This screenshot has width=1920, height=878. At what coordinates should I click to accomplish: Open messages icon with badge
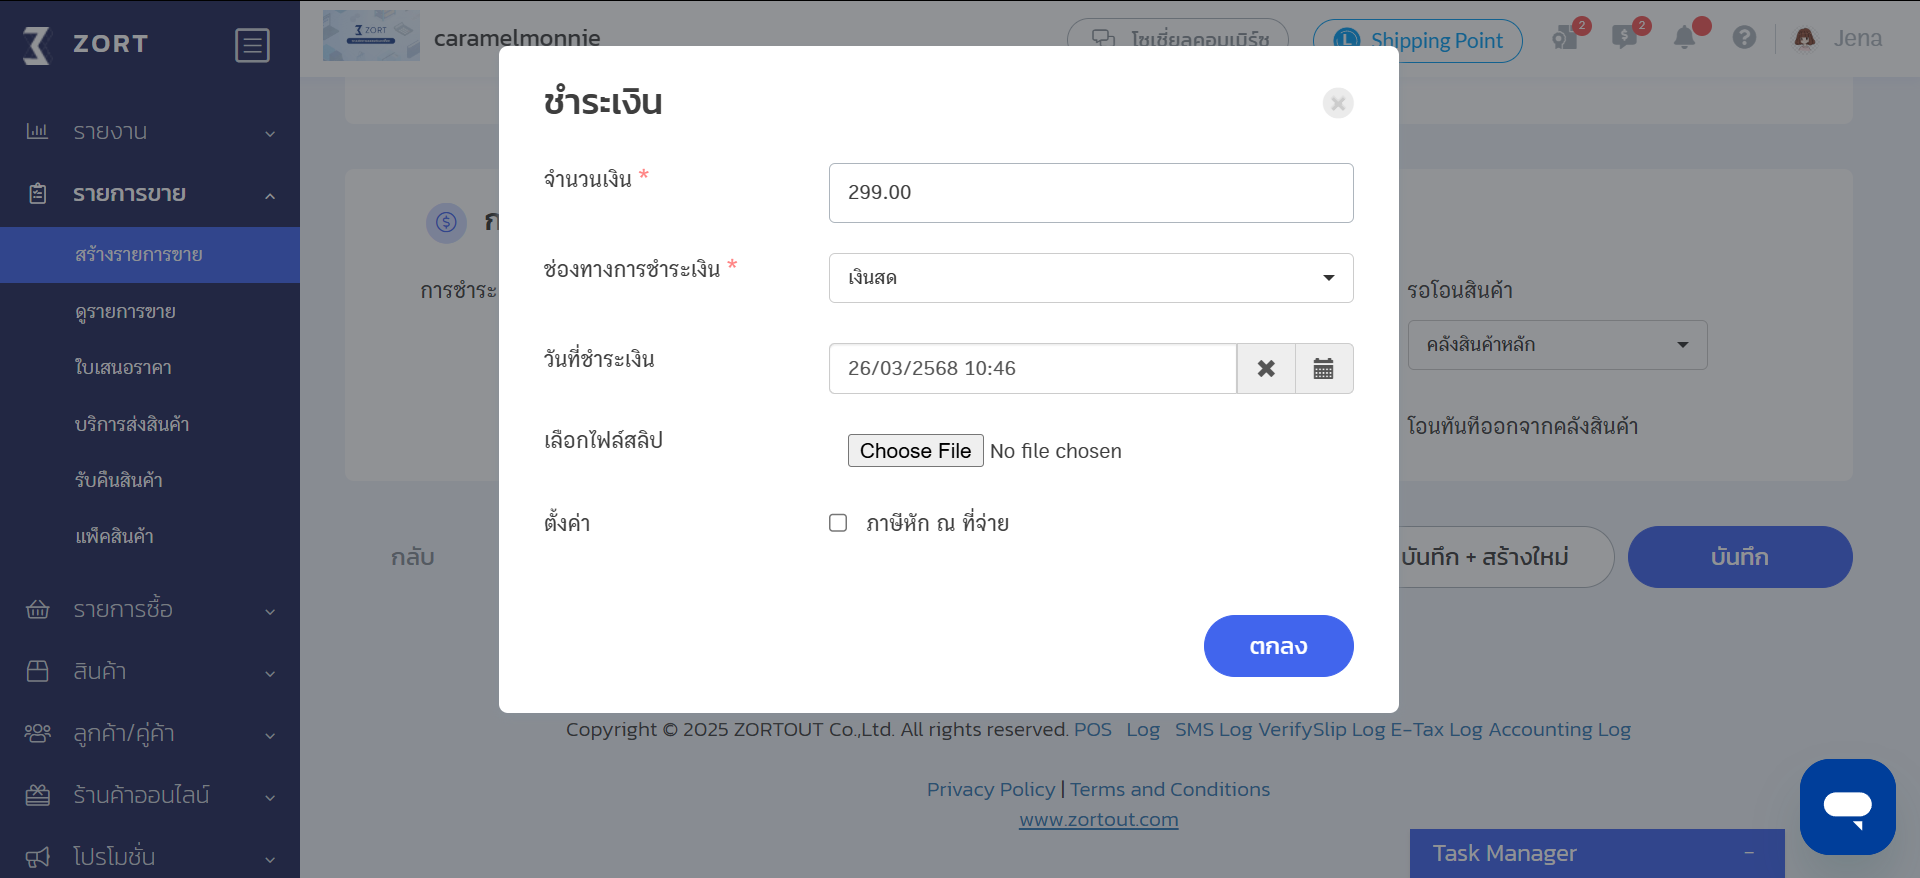pyautogui.click(x=1626, y=38)
